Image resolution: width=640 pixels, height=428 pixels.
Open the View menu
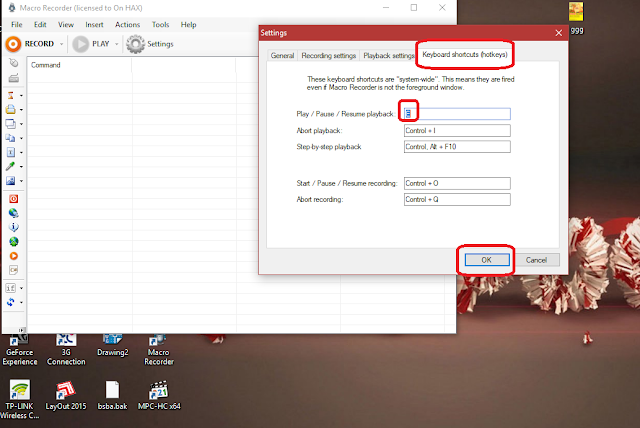(66, 24)
